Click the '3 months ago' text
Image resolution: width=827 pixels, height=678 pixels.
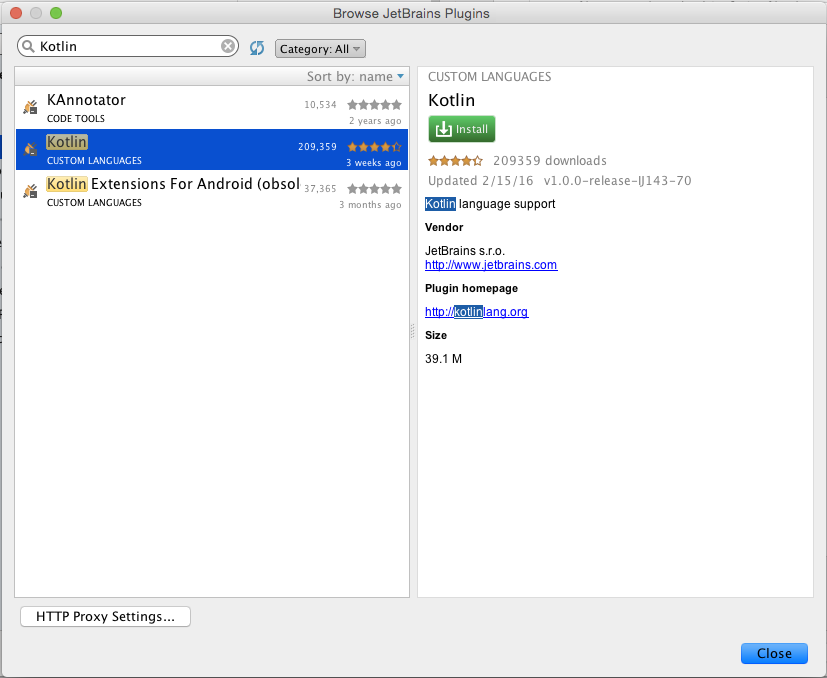click(x=370, y=205)
